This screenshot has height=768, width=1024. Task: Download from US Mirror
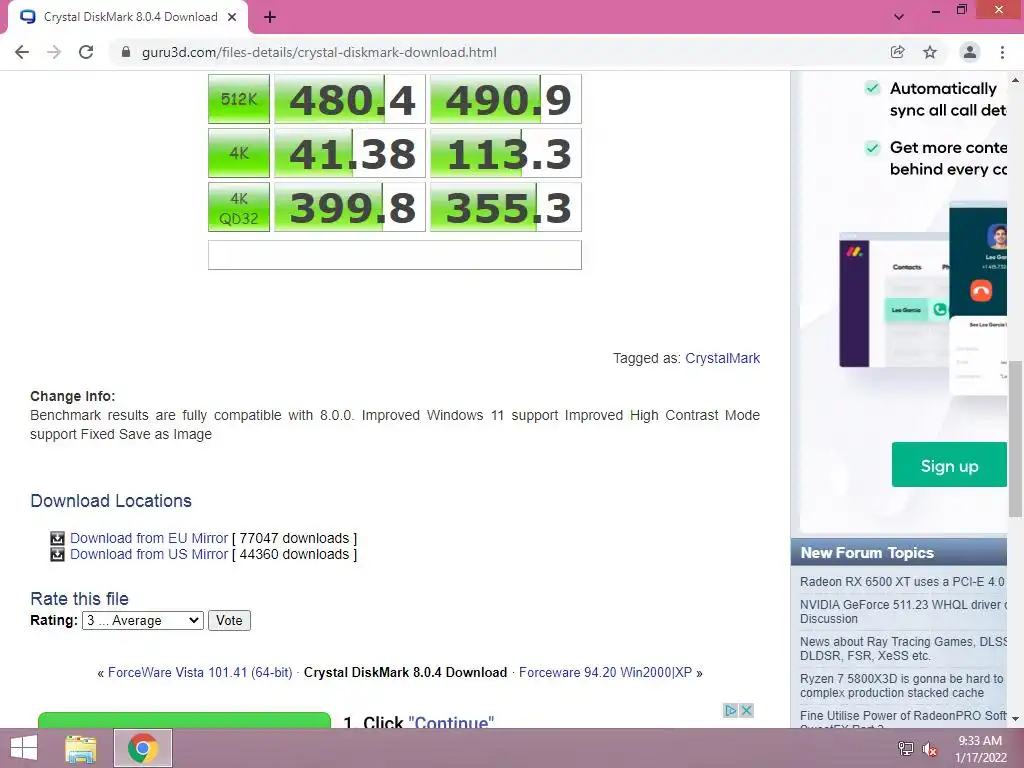(x=149, y=554)
